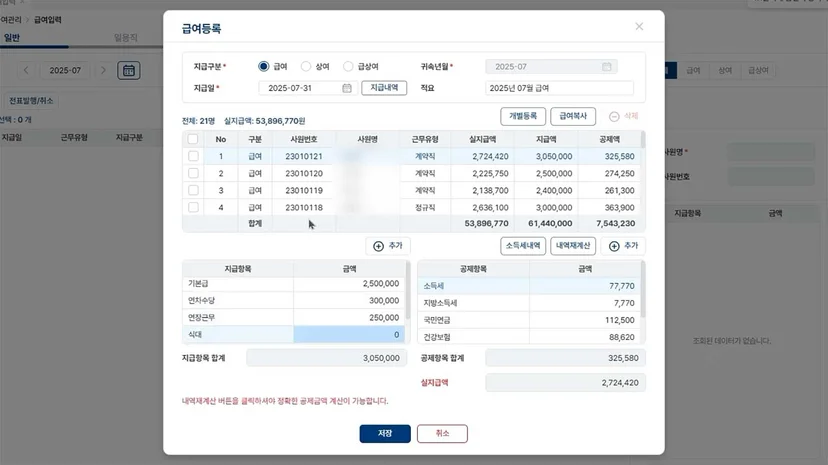
Task: Check the row for employee 23010120
Action: pos(193,173)
